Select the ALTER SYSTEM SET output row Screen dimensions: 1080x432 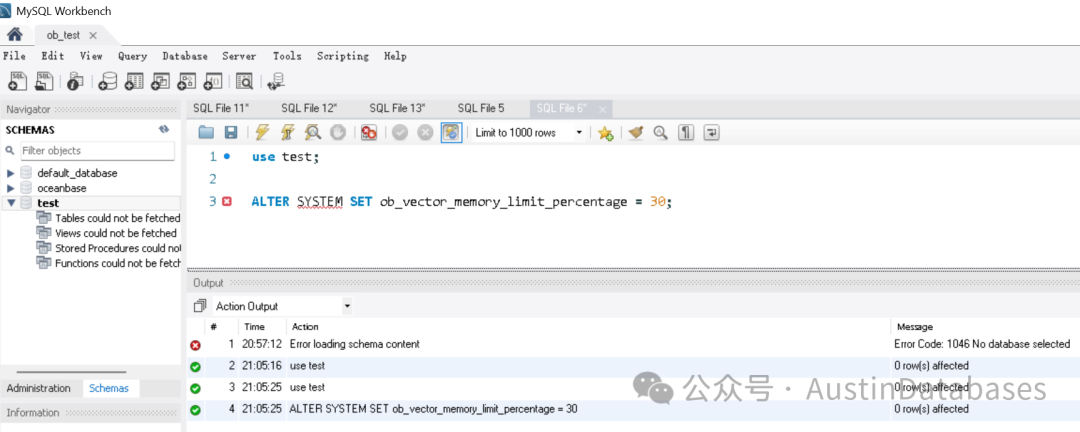click(632, 409)
